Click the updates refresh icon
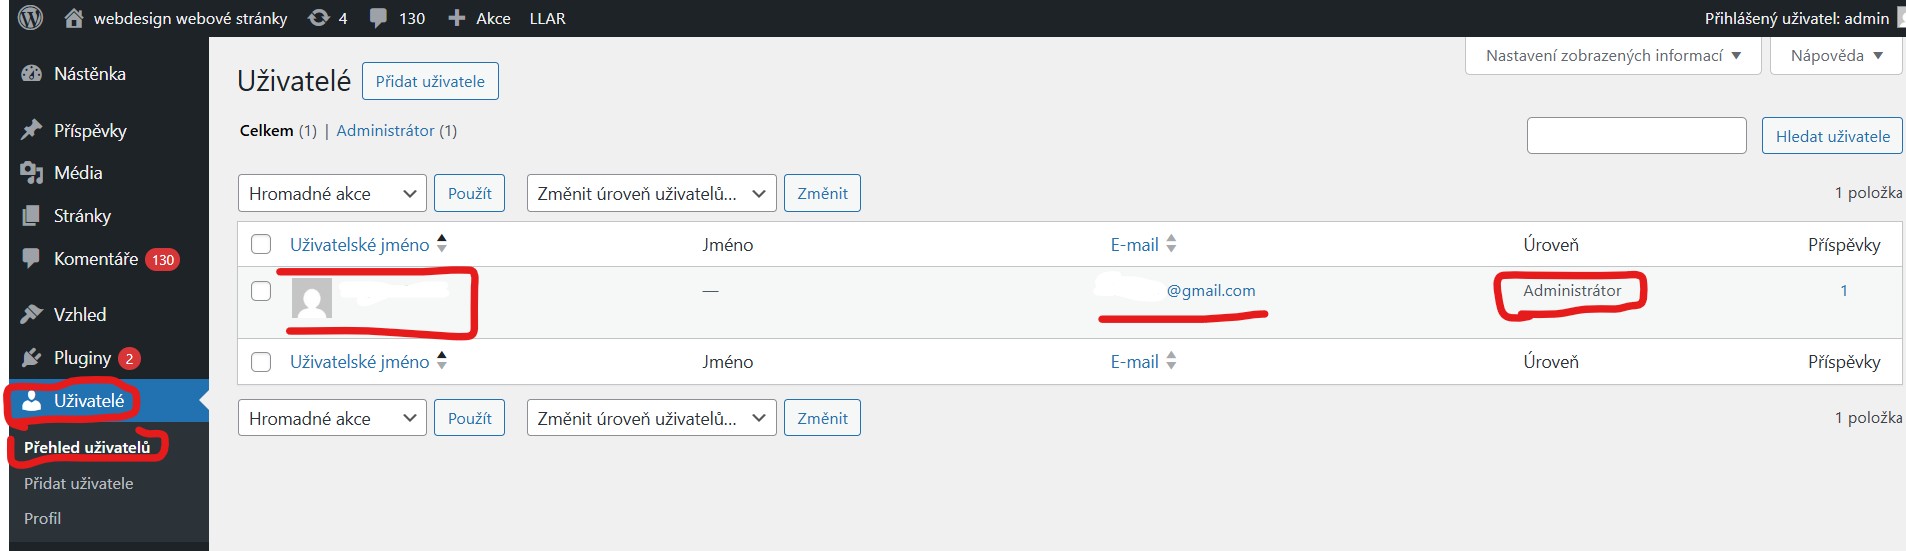 tap(319, 18)
